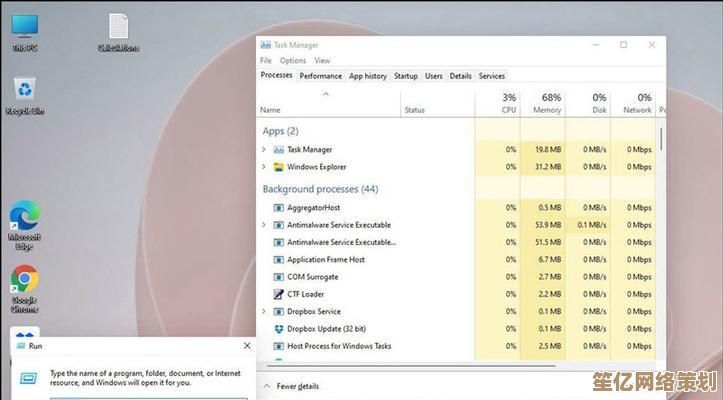Screen dimensions: 723x400
Task: Expand the Antimalware Service Executable row
Action: (264, 225)
